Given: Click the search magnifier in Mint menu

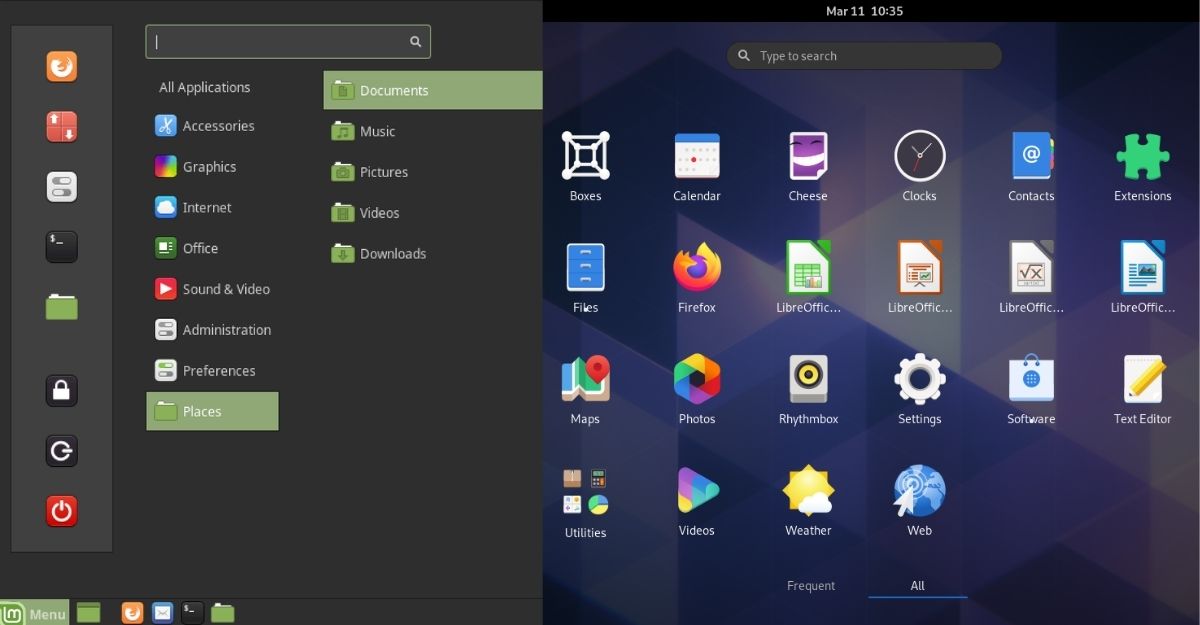Looking at the screenshot, I should 415,42.
